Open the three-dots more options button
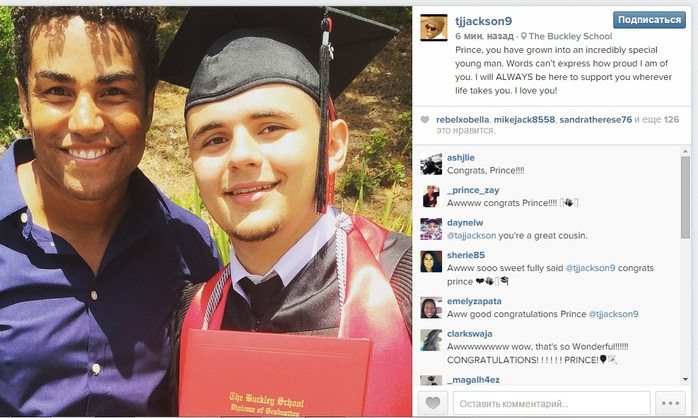The height and width of the screenshot is (418, 698). (670, 403)
